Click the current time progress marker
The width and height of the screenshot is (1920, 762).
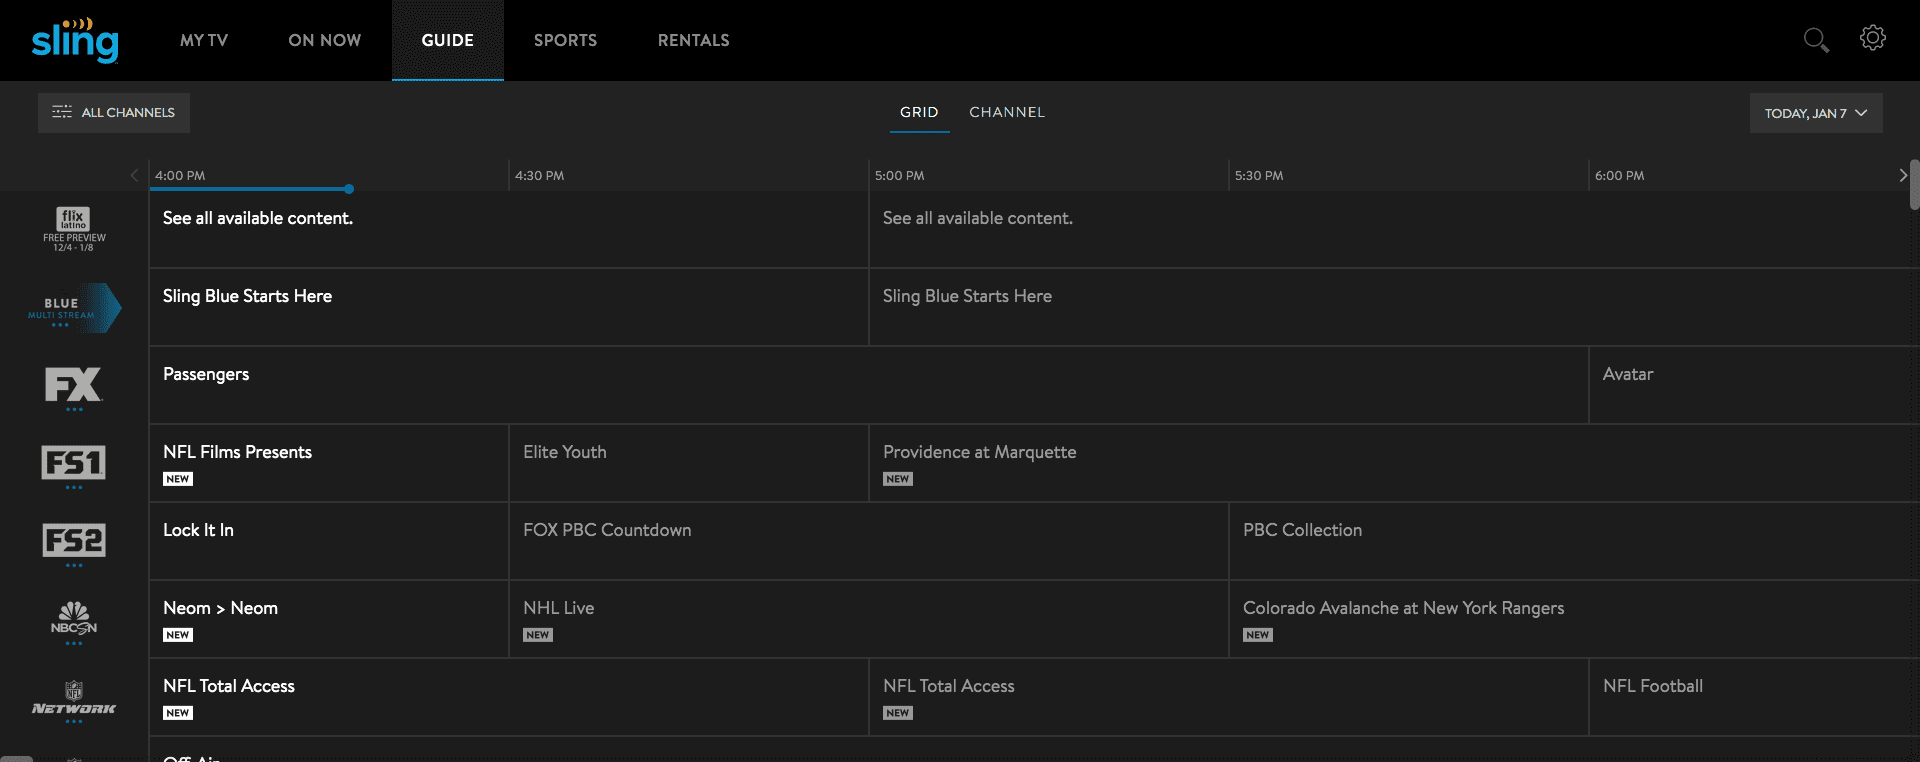[x=349, y=188]
